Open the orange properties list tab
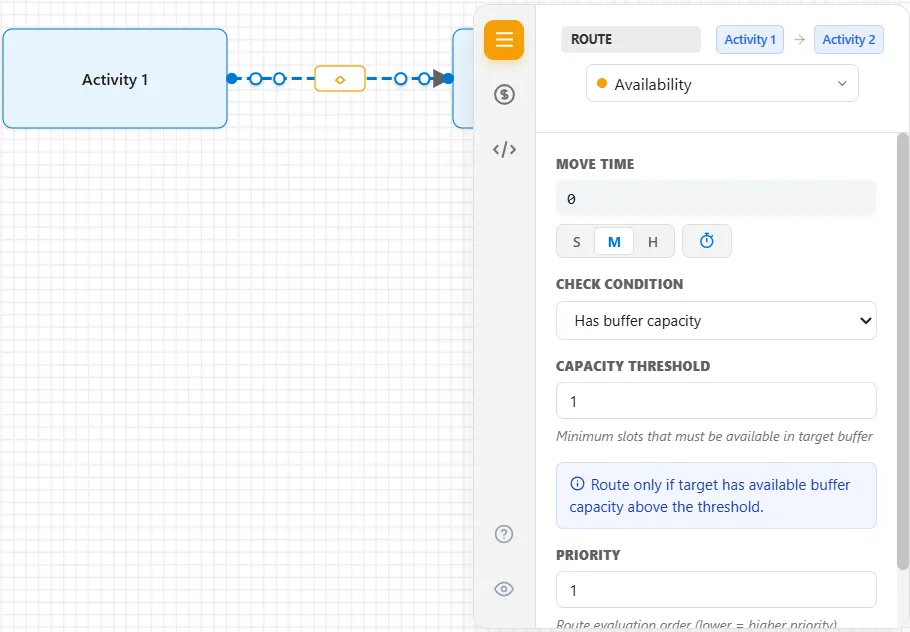 504,40
